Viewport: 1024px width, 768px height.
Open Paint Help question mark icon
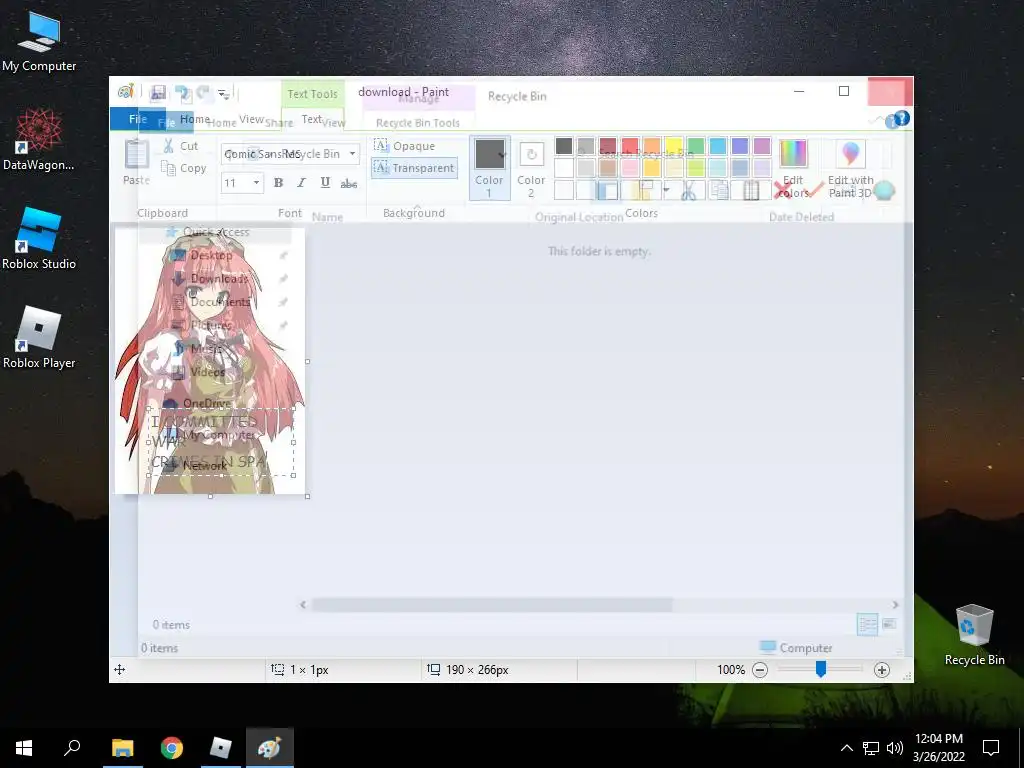tap(901, 118)
